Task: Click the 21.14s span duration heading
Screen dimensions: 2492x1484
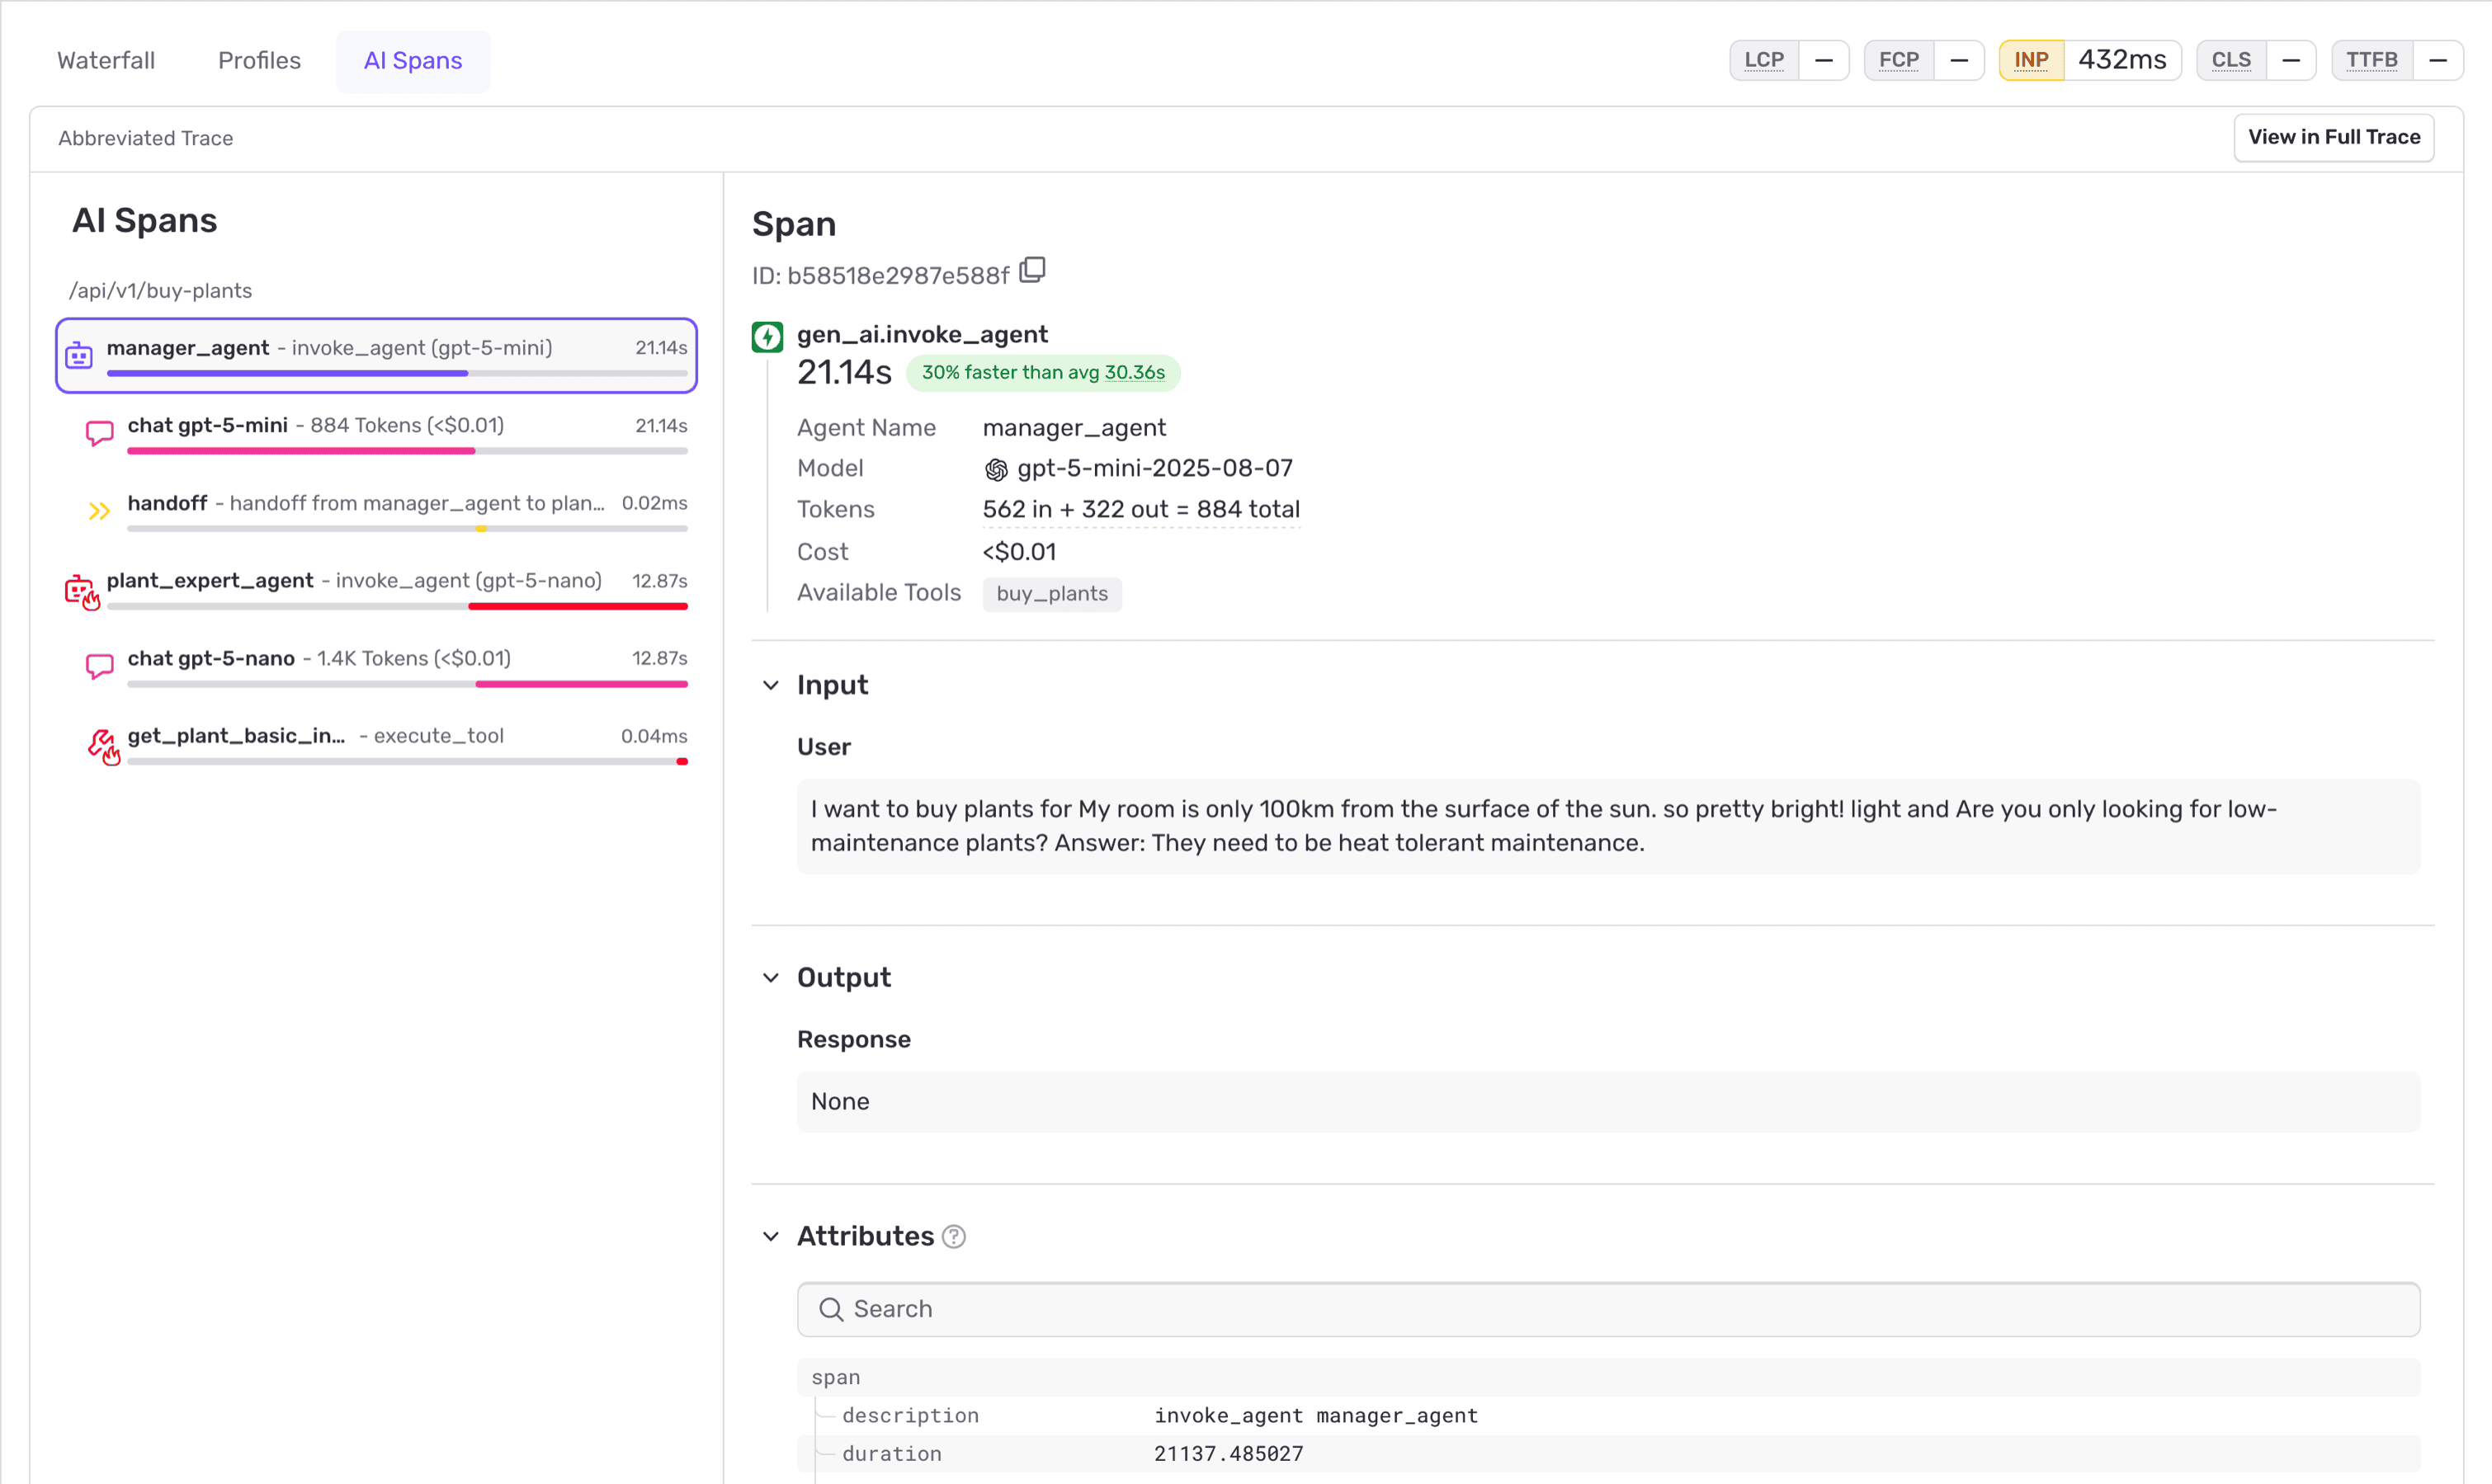Action: tap(844, 373)
